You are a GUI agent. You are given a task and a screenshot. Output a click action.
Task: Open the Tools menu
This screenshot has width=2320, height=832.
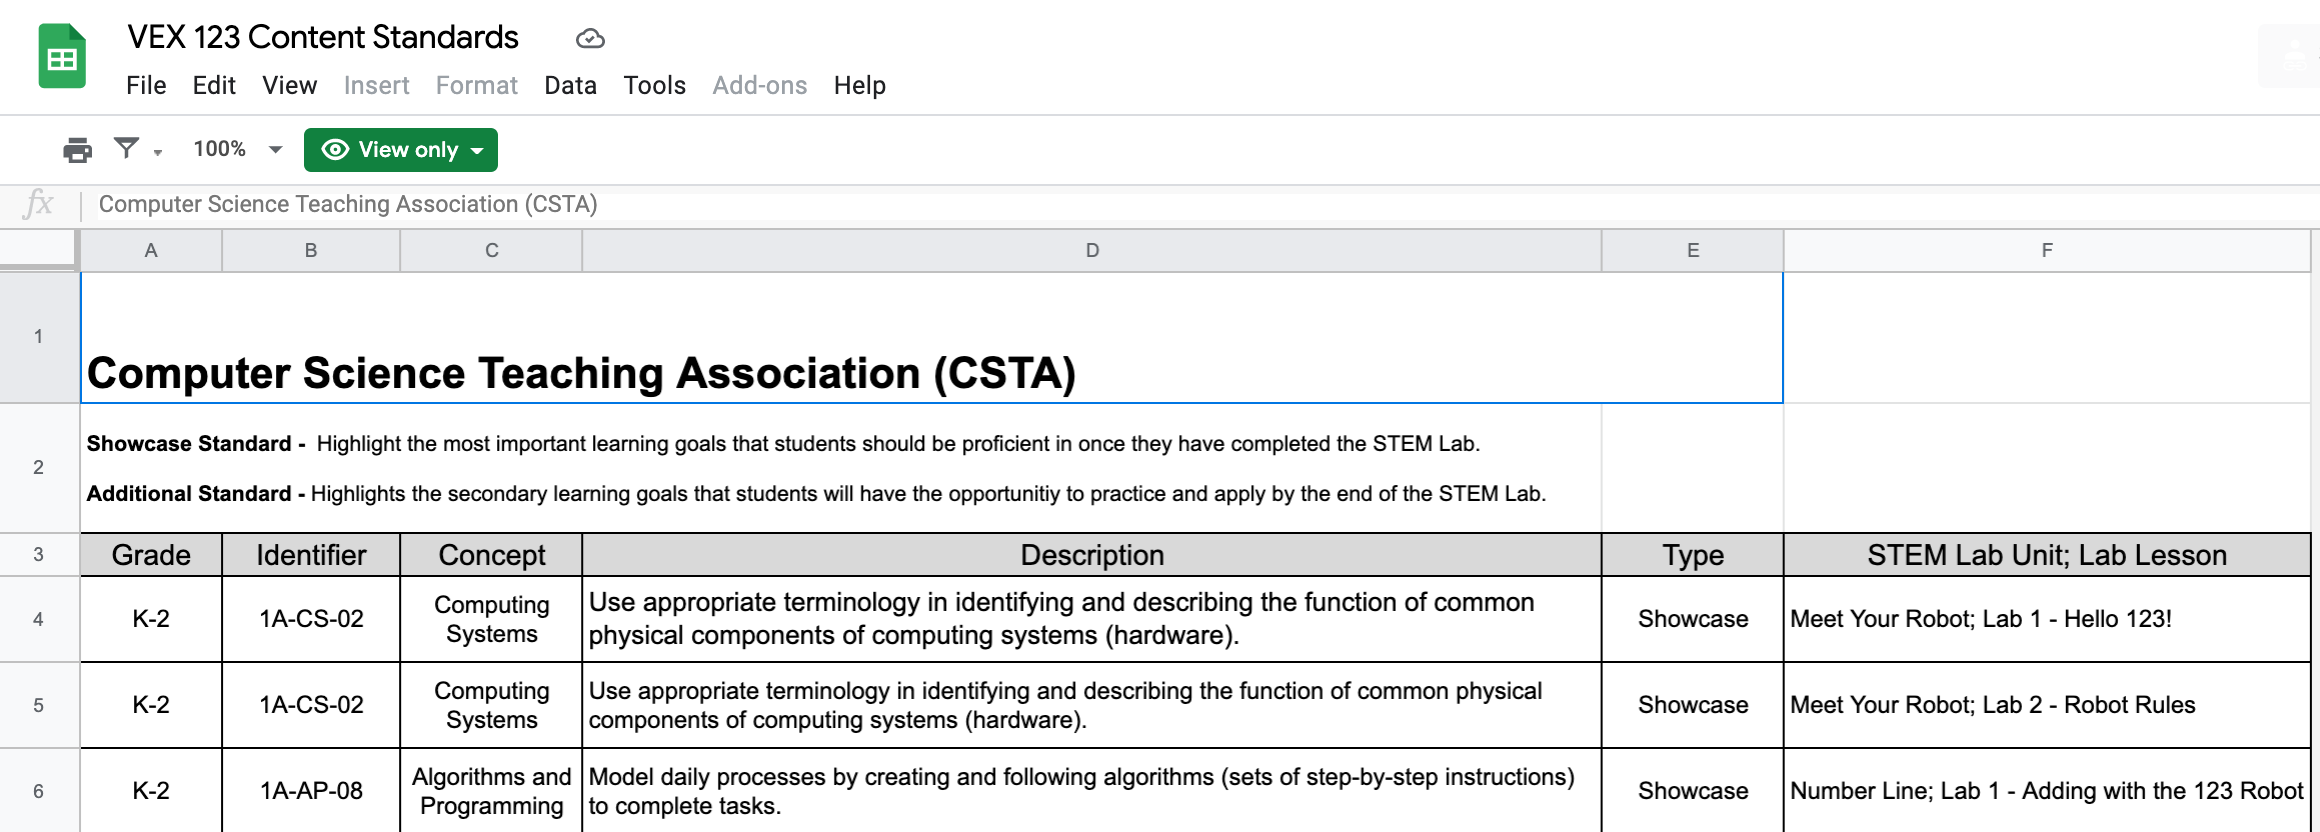[x=654, y=85]
